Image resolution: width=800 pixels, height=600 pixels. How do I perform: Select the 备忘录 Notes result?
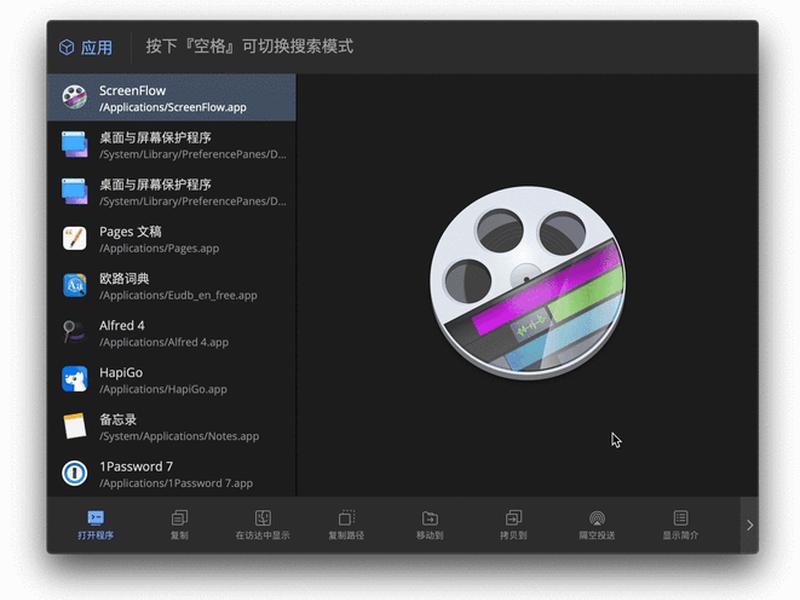[171, 427]
